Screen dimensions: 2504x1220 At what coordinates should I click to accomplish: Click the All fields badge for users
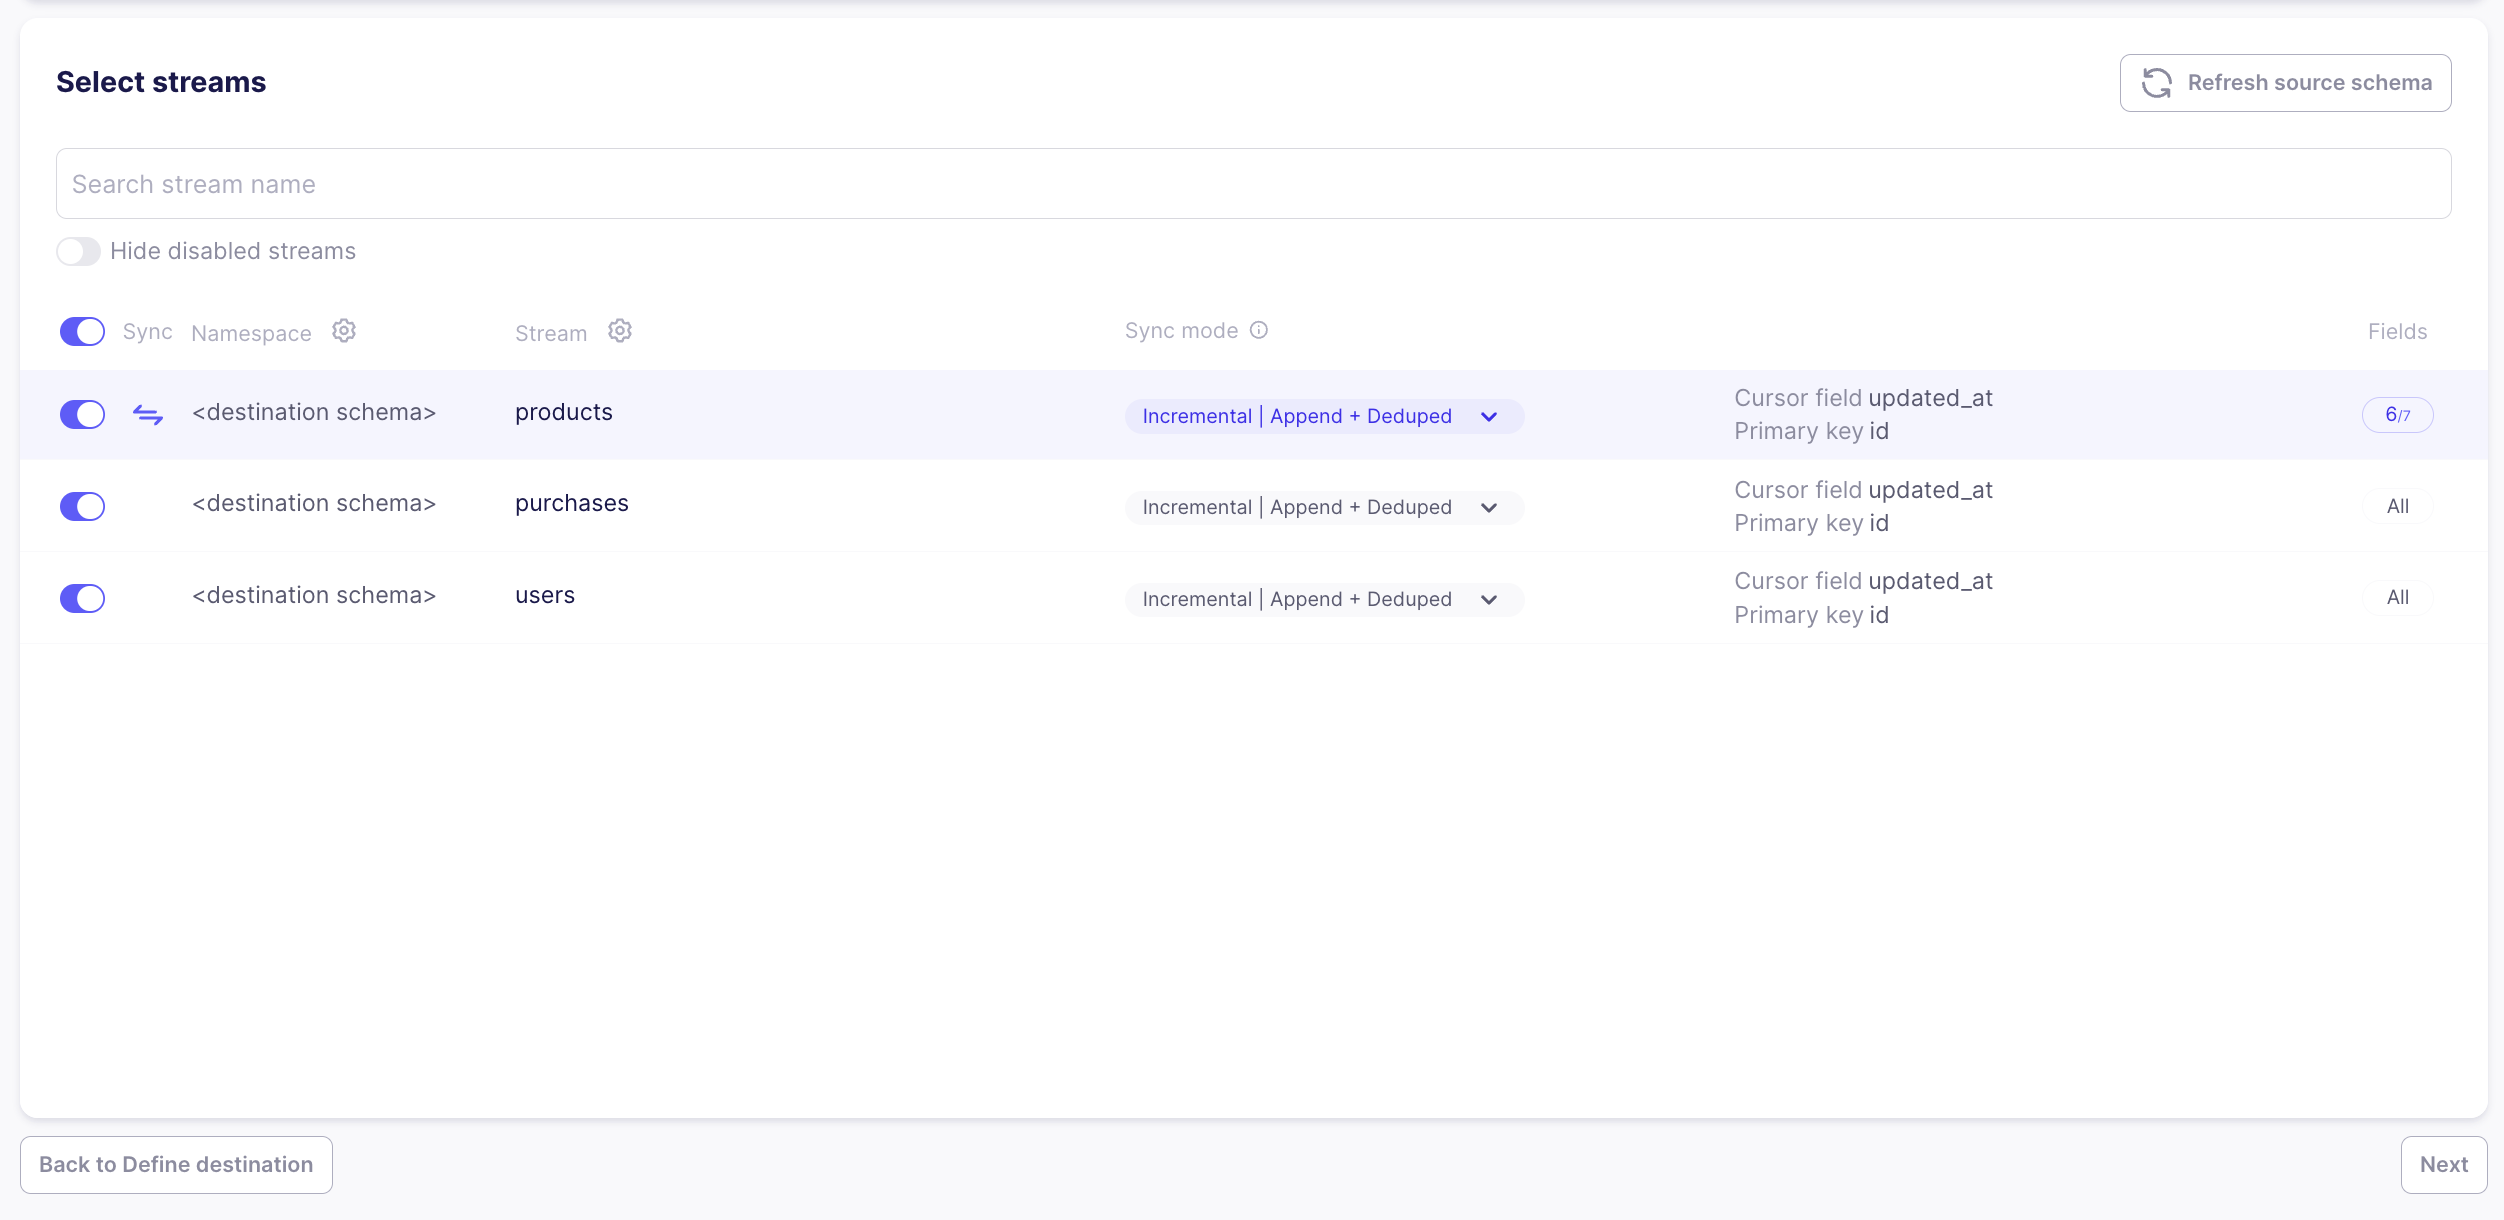tap(2397, 597)
